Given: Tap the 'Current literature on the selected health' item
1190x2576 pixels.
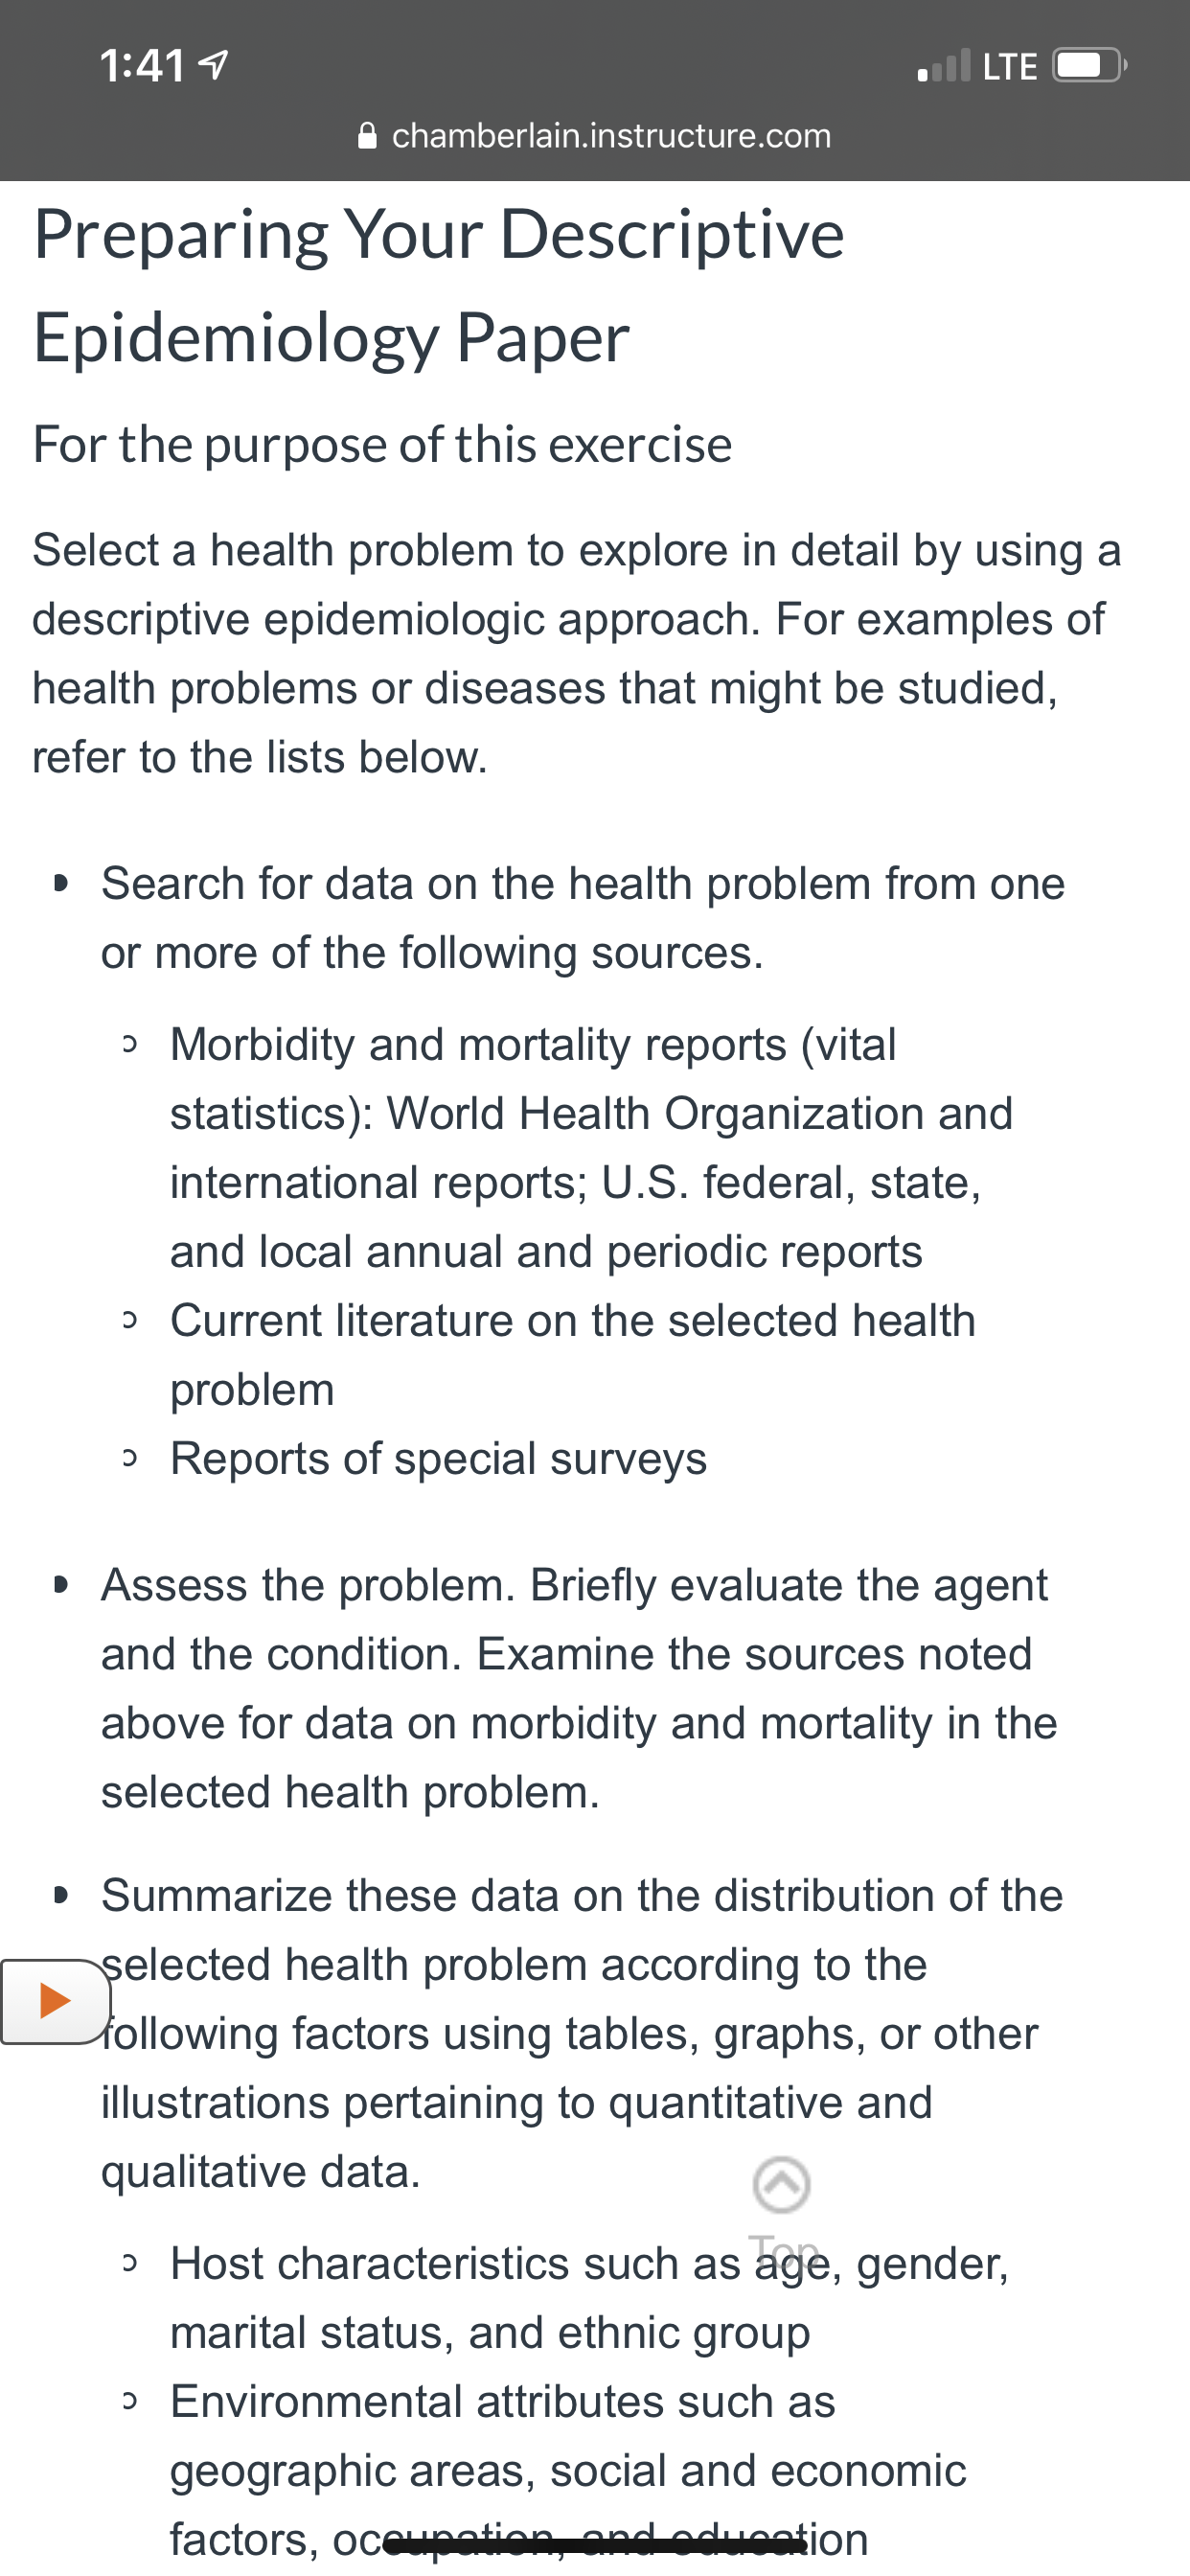Looking at the screenshot, I should point(572,1355).
